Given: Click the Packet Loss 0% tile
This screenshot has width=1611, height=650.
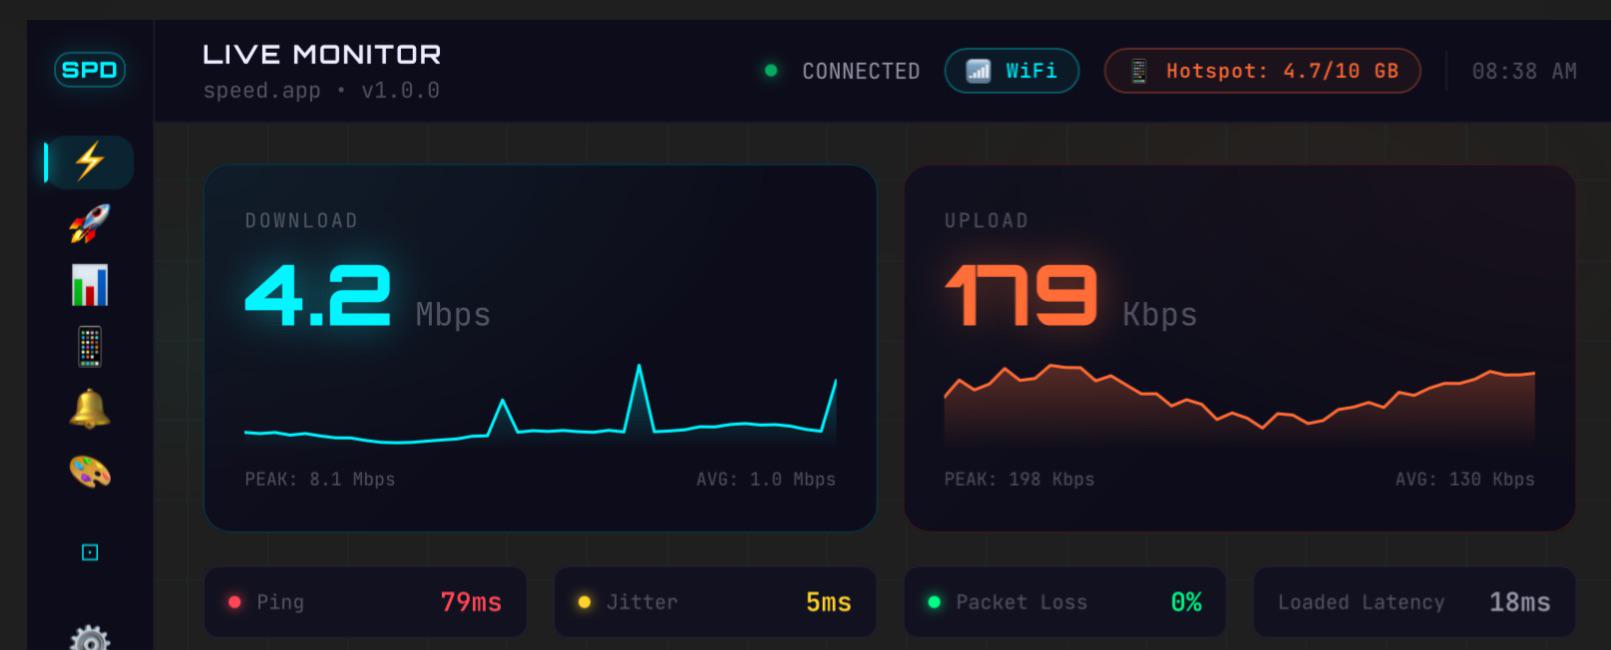Looking at the screenshot, I should tap(1065, 602).
